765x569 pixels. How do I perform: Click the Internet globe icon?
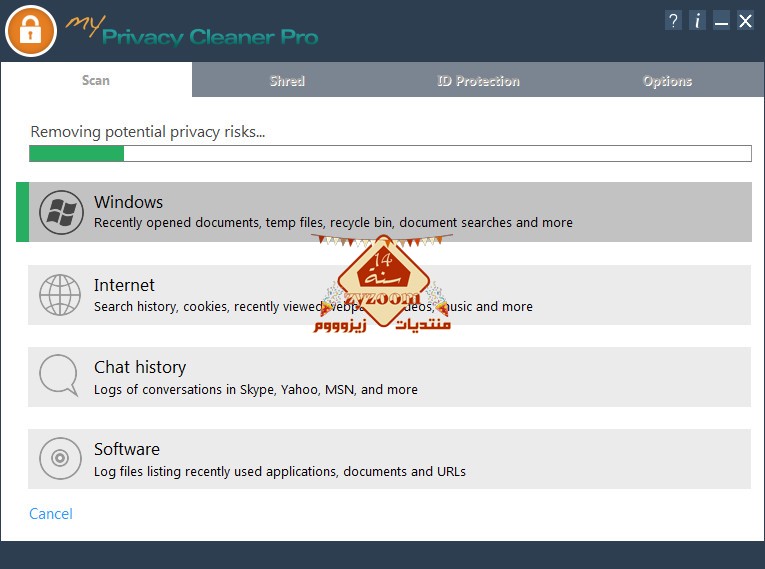(60, 295)
